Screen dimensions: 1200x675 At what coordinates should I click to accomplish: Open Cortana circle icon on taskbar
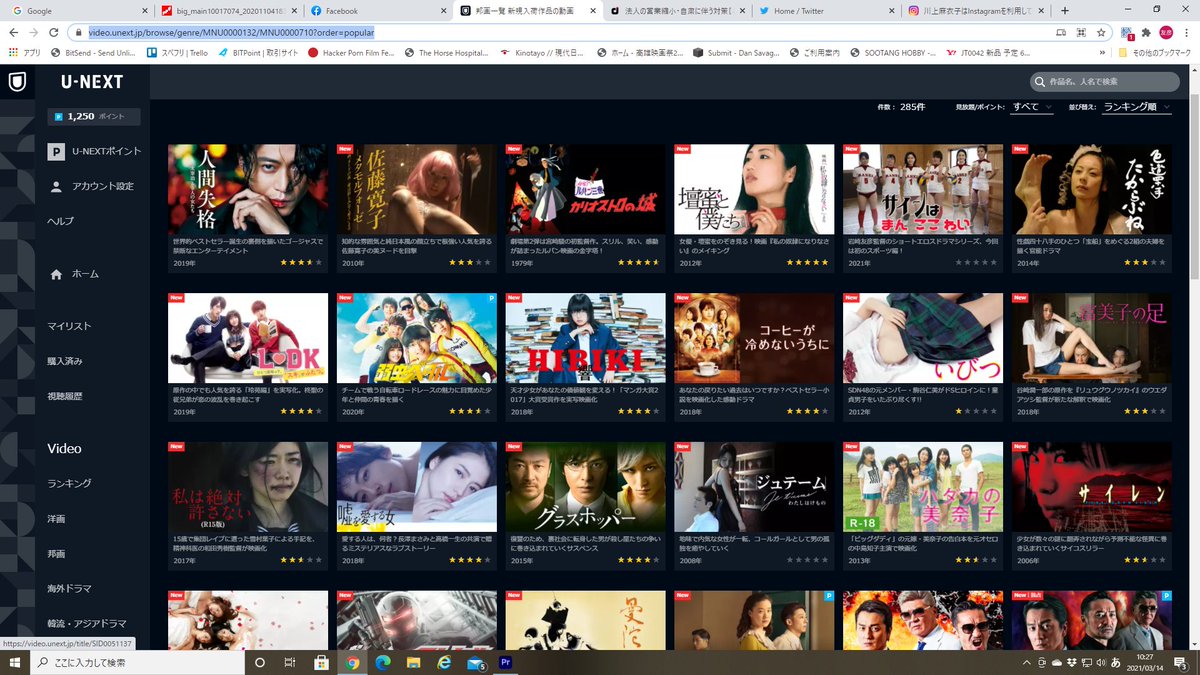[x=260, y=662]
